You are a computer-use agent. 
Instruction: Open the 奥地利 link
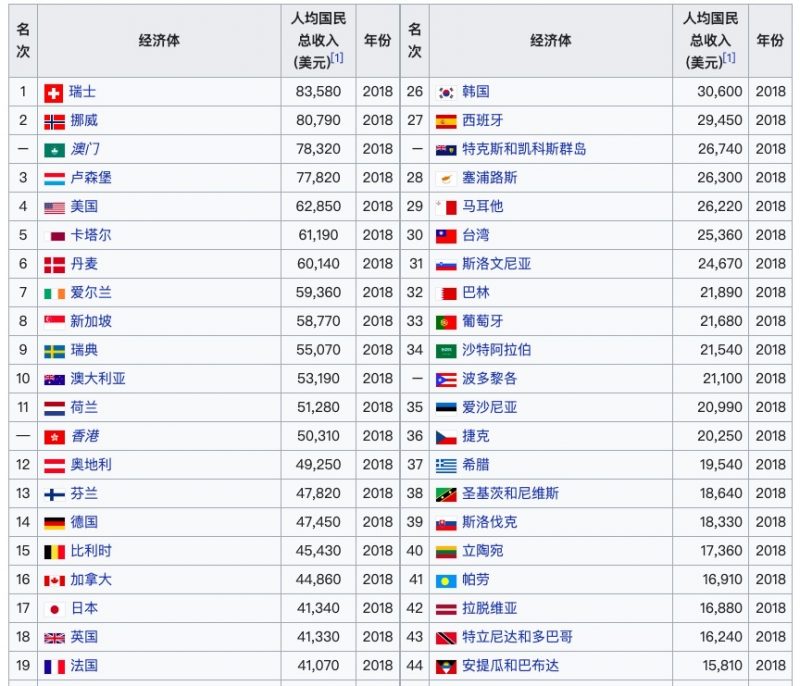91,465
